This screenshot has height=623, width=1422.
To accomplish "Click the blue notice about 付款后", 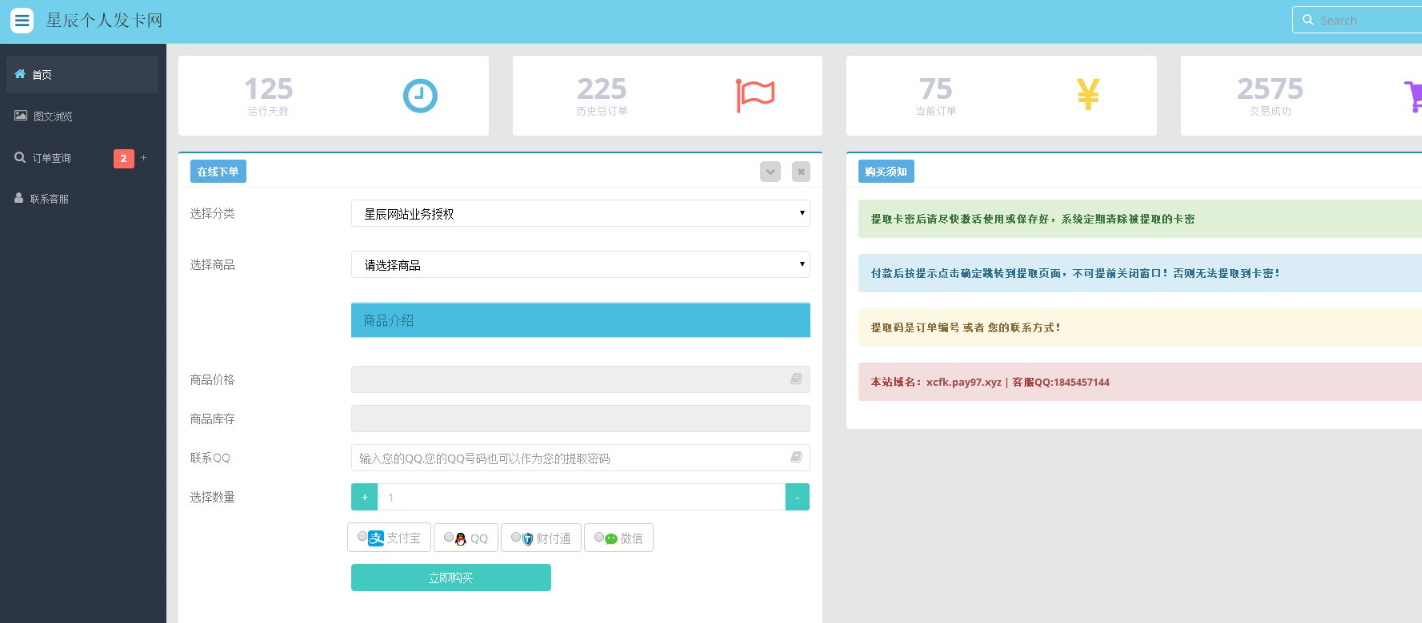I will [1140, 273].
